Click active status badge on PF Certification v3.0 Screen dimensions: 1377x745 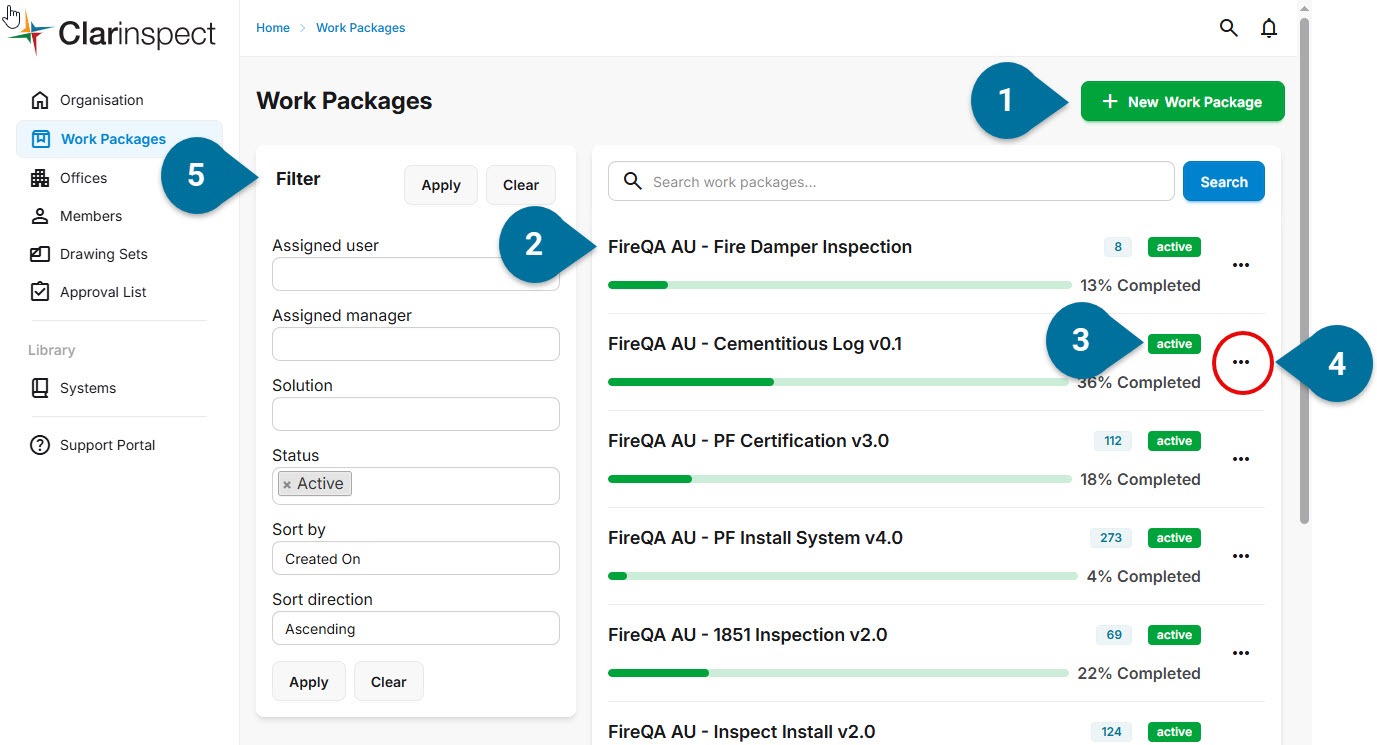(1174, 441)
